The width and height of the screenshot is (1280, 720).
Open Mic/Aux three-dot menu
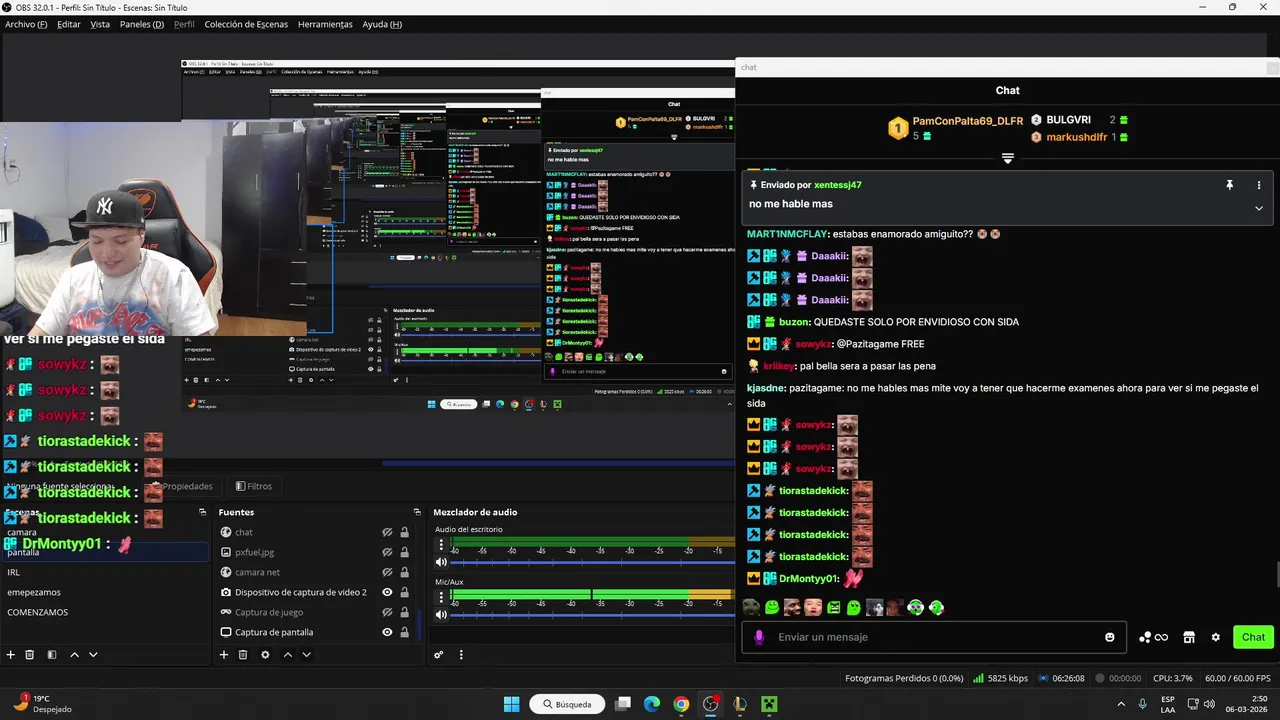[441, 598]
